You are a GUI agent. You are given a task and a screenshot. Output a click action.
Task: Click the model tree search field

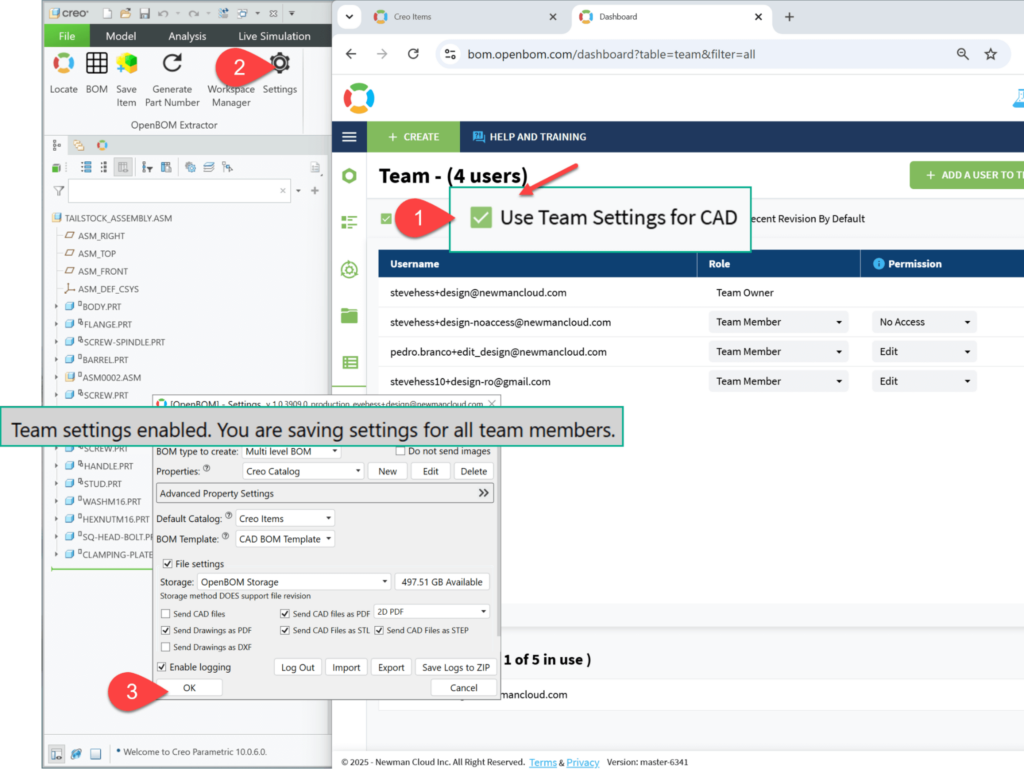178,191
